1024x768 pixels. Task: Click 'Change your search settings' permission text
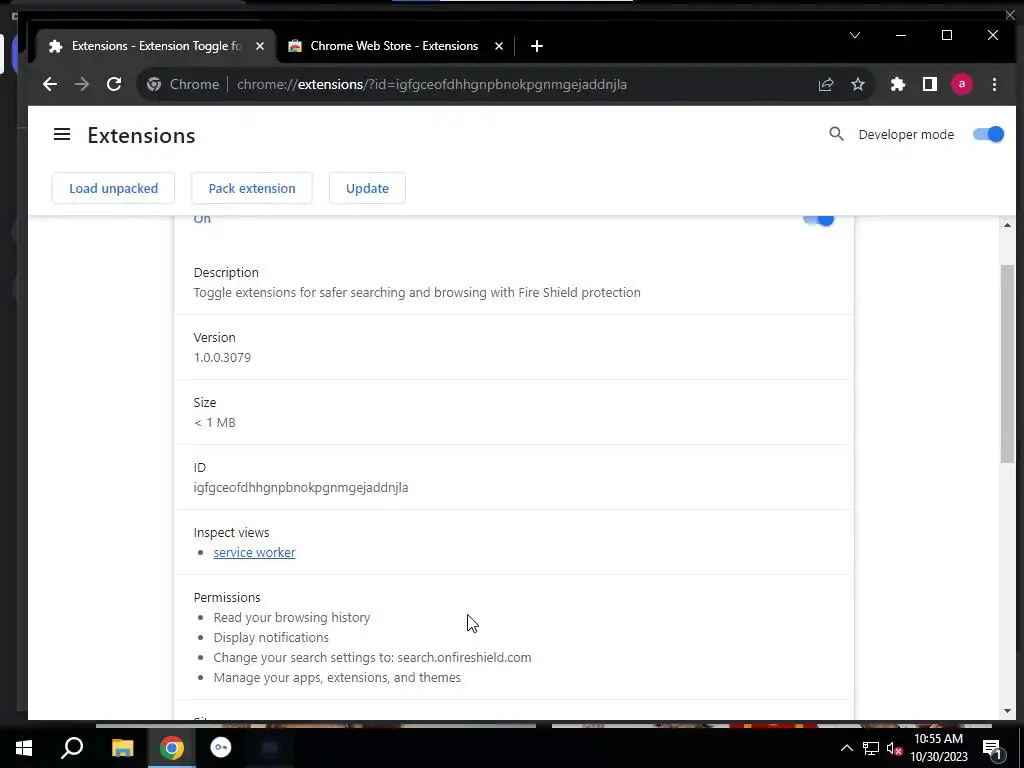coord(372,658)
